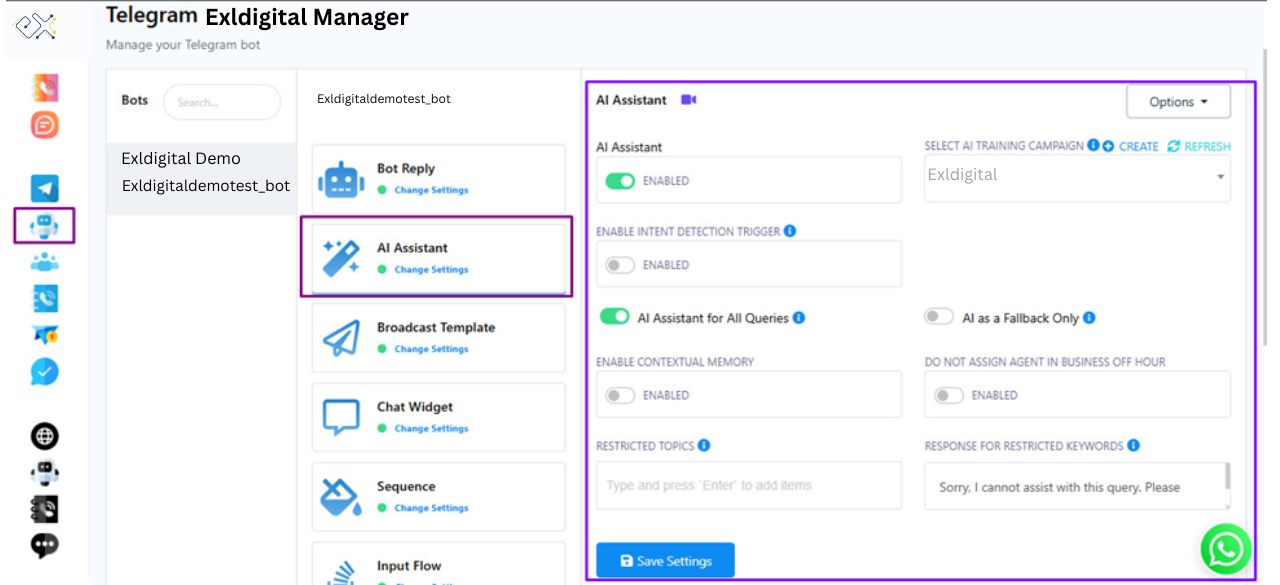The image size is (1280, 585).
Task: Open the black phonebook sidebar icon
Action: click(44, 508)
